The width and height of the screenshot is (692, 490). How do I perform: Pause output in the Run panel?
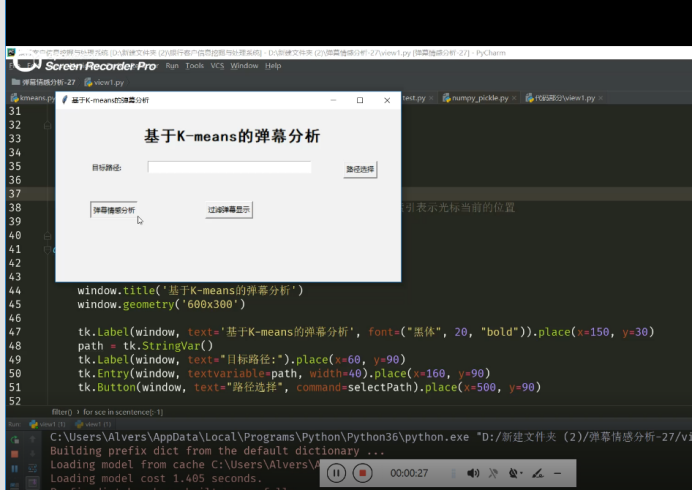click(x=15, y=468)
